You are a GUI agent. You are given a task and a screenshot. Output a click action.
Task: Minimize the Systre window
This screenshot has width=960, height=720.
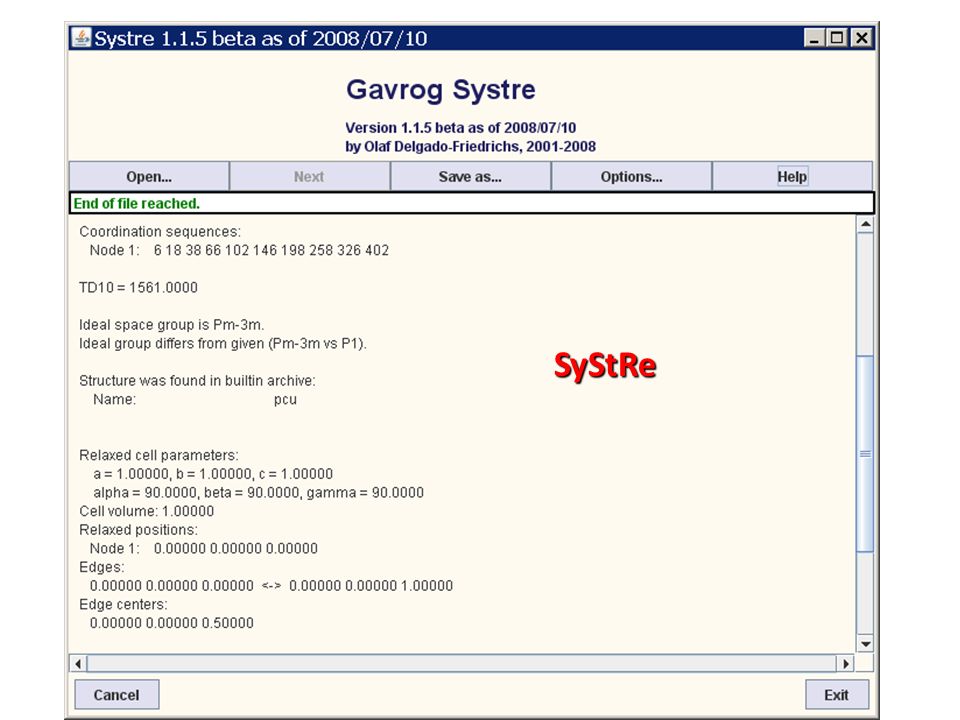click(x=814, y=38)
